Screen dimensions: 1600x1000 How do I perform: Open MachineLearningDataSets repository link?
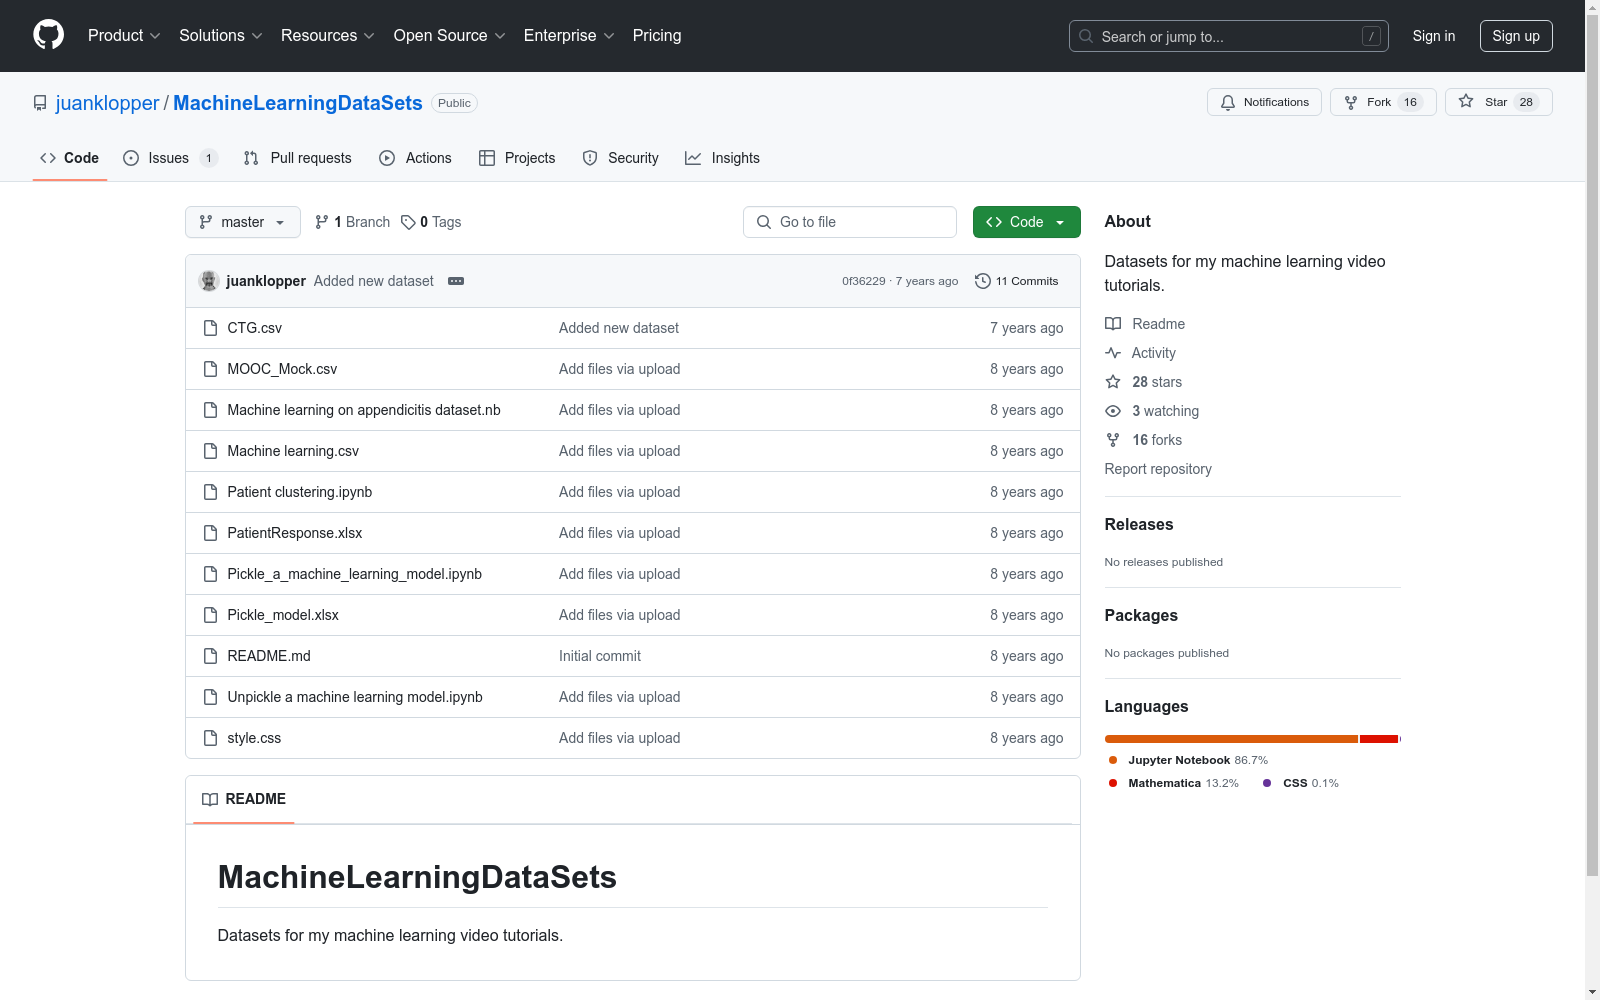tap(298, 103)
